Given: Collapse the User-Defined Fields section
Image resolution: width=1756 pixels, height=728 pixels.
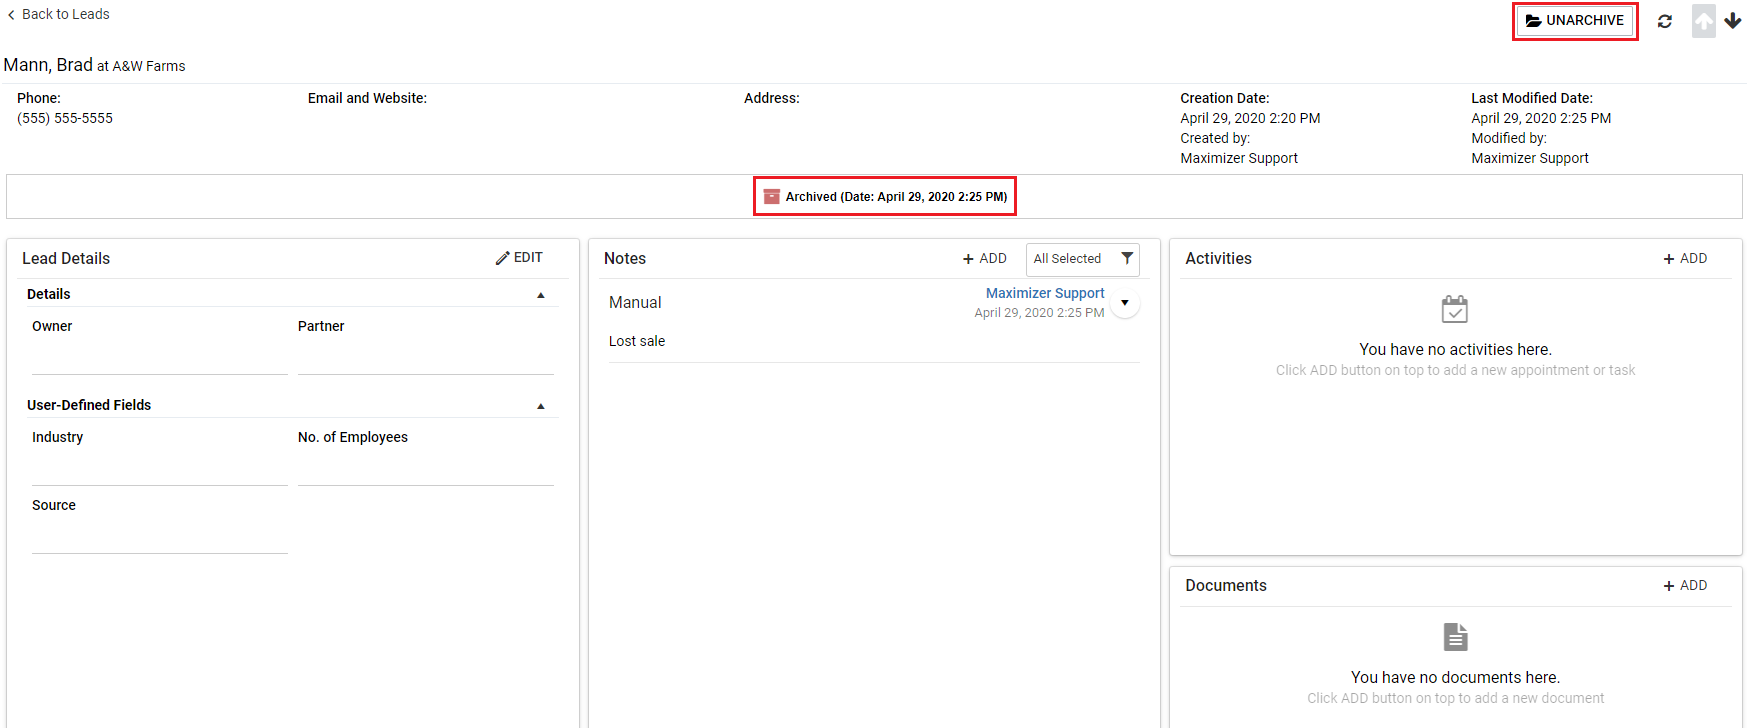Looking at the screenshot, I should [541, 406].
